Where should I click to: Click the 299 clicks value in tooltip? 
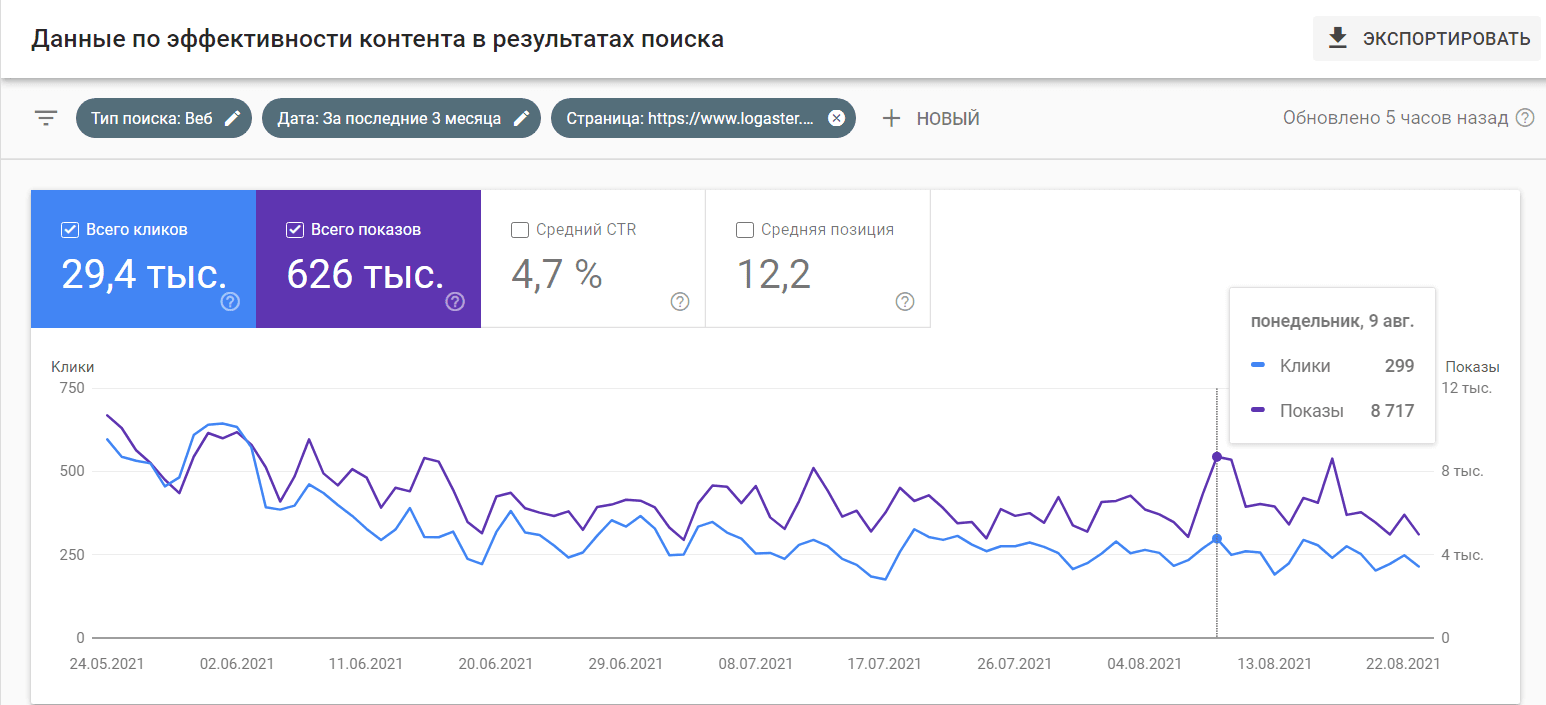(1400, 366)
